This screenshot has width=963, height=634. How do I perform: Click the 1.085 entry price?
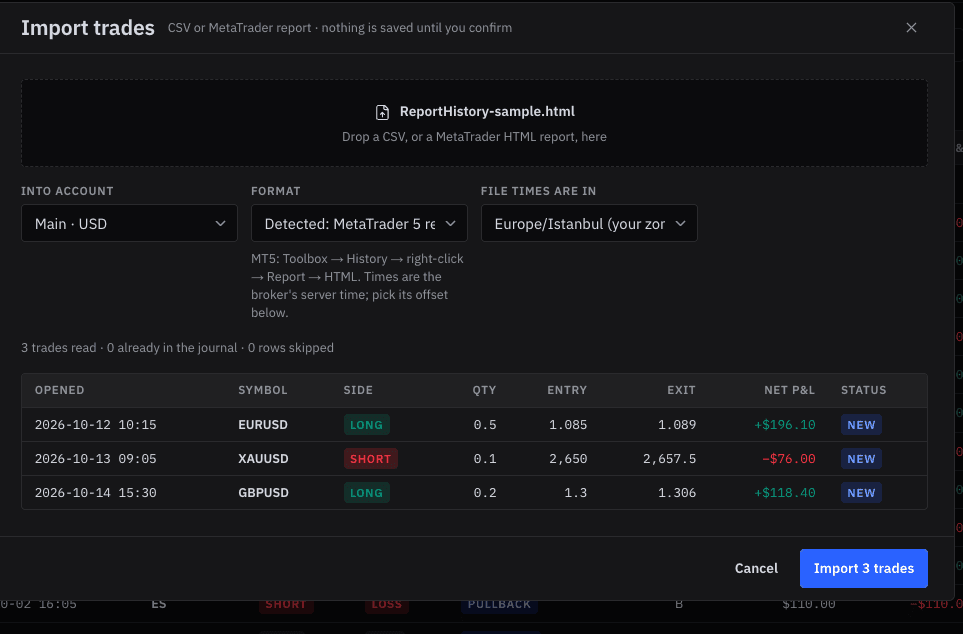[x=568, y=425]
